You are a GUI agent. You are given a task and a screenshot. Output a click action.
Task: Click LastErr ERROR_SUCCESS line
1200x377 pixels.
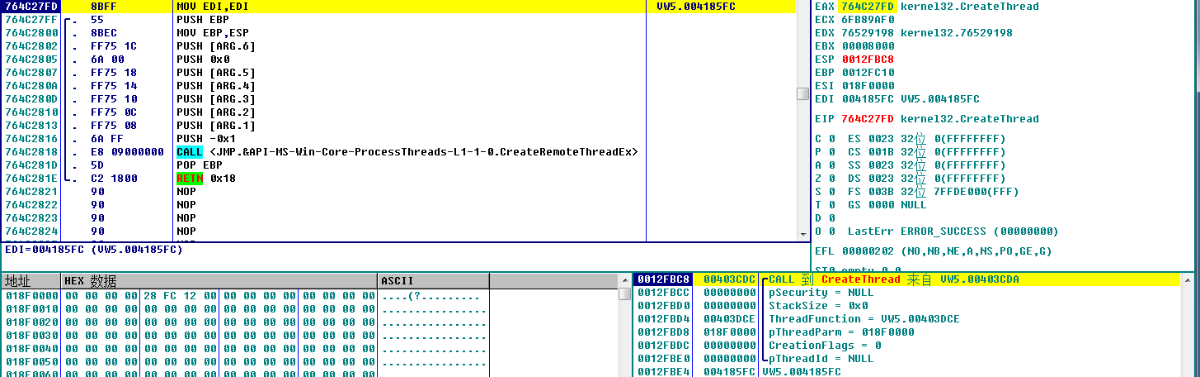click(x=953, y=230)
